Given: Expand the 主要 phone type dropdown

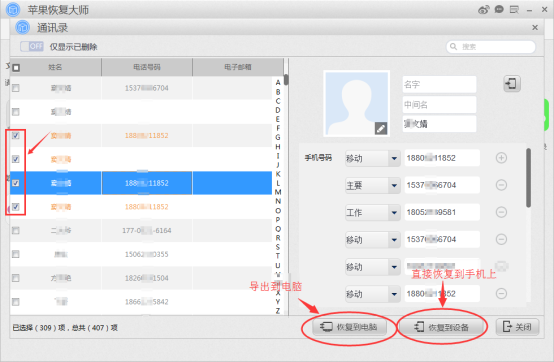Looking at the screenshot, I should pyautogui.click(x=394, y=185).
